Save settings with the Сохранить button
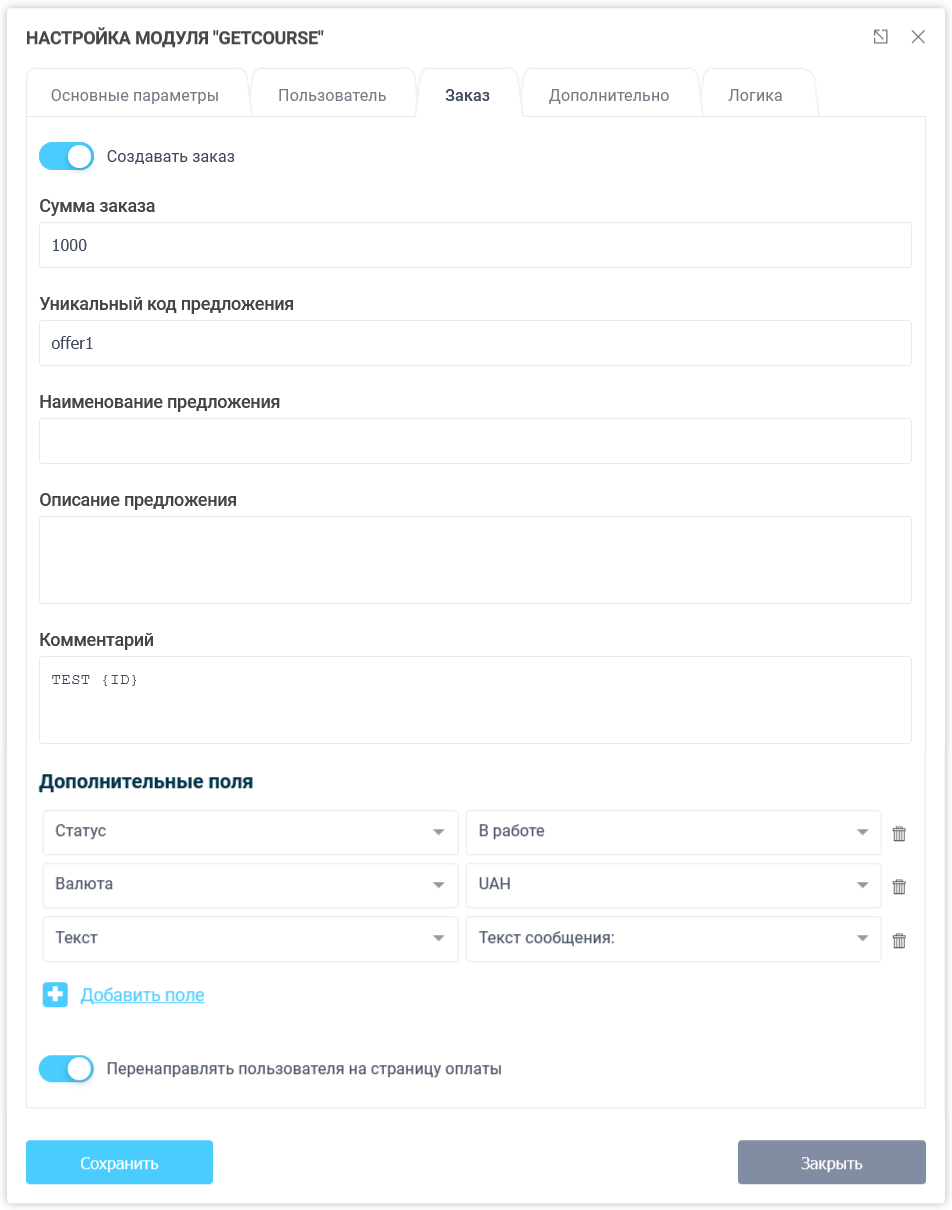Image resolution: width=952 pixels, height=1210 pixels. tap(119, 1162)
